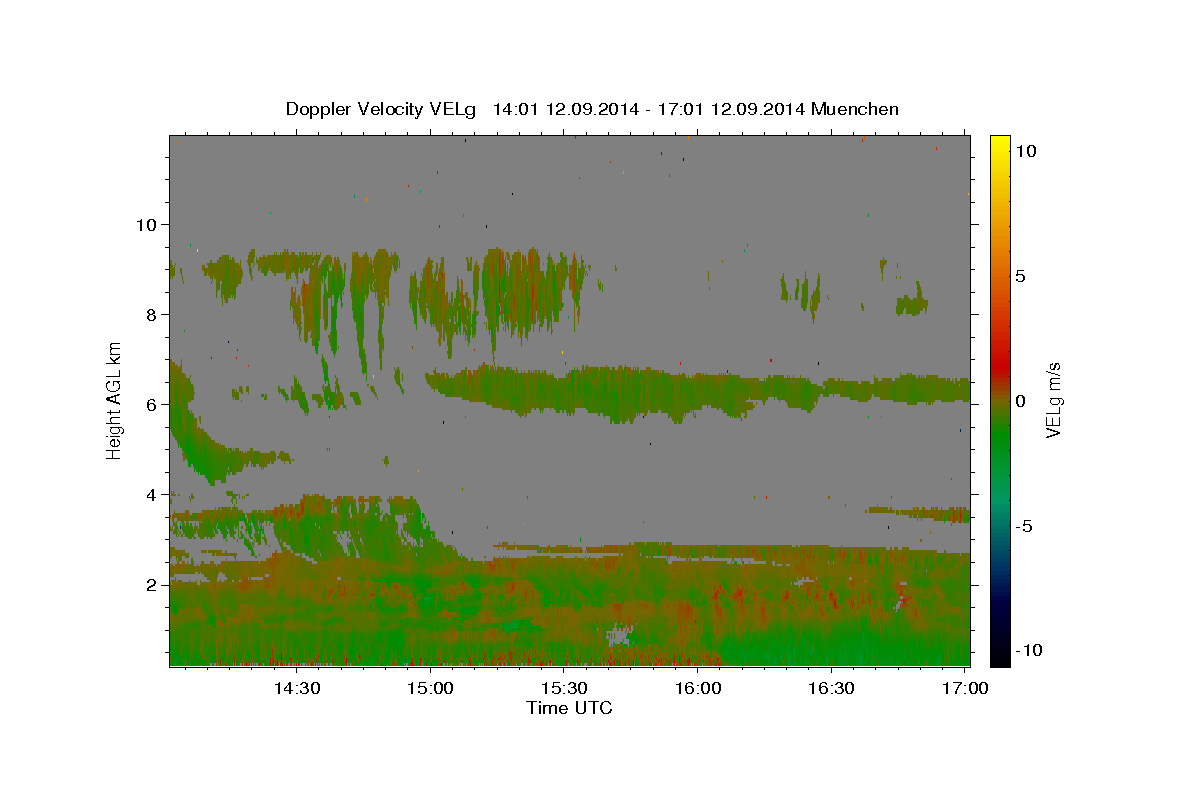Click the plot title 'Doppler Velocity VELg'
This screenshot has width=1200, height=800.
[x=381, y=109]
